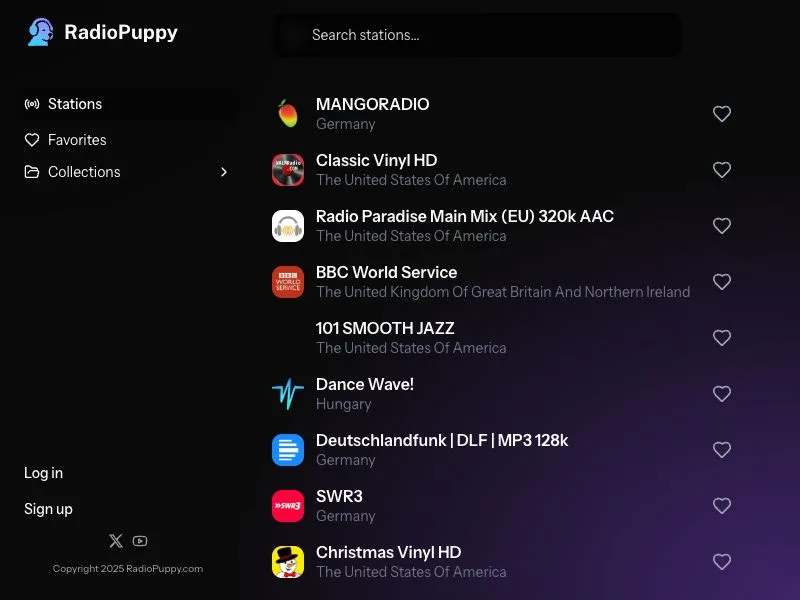Open the YouTube icon in the sidebar footer

[140, 541]
